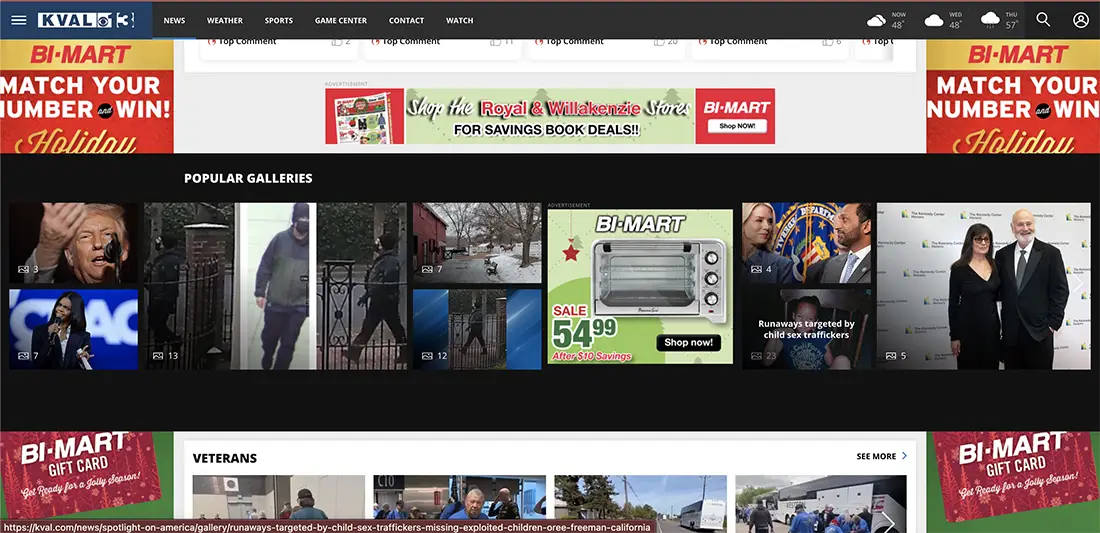This screenshot has width=1100, height=533.
Task: Open the CONTACT menu item
Action: click(406, 20)
